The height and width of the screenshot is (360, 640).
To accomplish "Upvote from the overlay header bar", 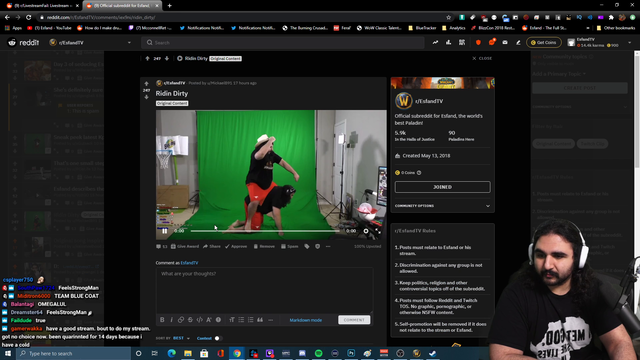I will [147, 58].
